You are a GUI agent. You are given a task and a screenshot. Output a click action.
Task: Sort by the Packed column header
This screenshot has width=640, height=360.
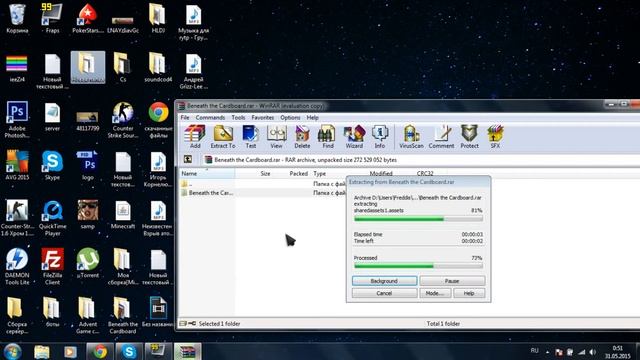pos(298,173)
